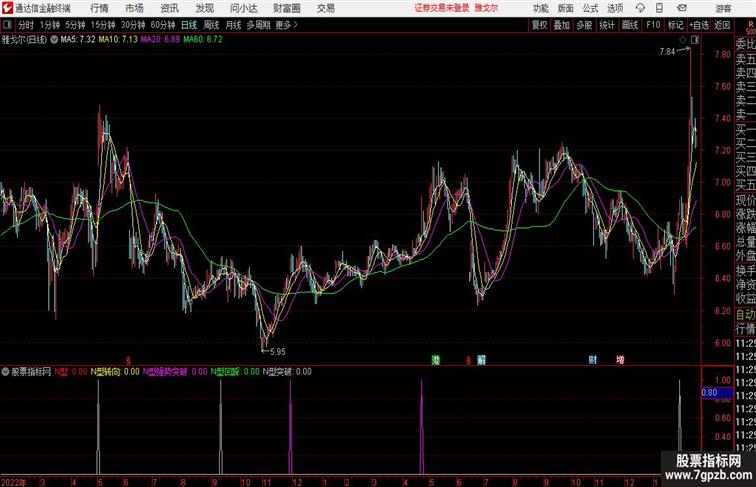This screenshot has height=487, width=756.
Task: Switch to the 15分钟 period tab
Action: 103,25
